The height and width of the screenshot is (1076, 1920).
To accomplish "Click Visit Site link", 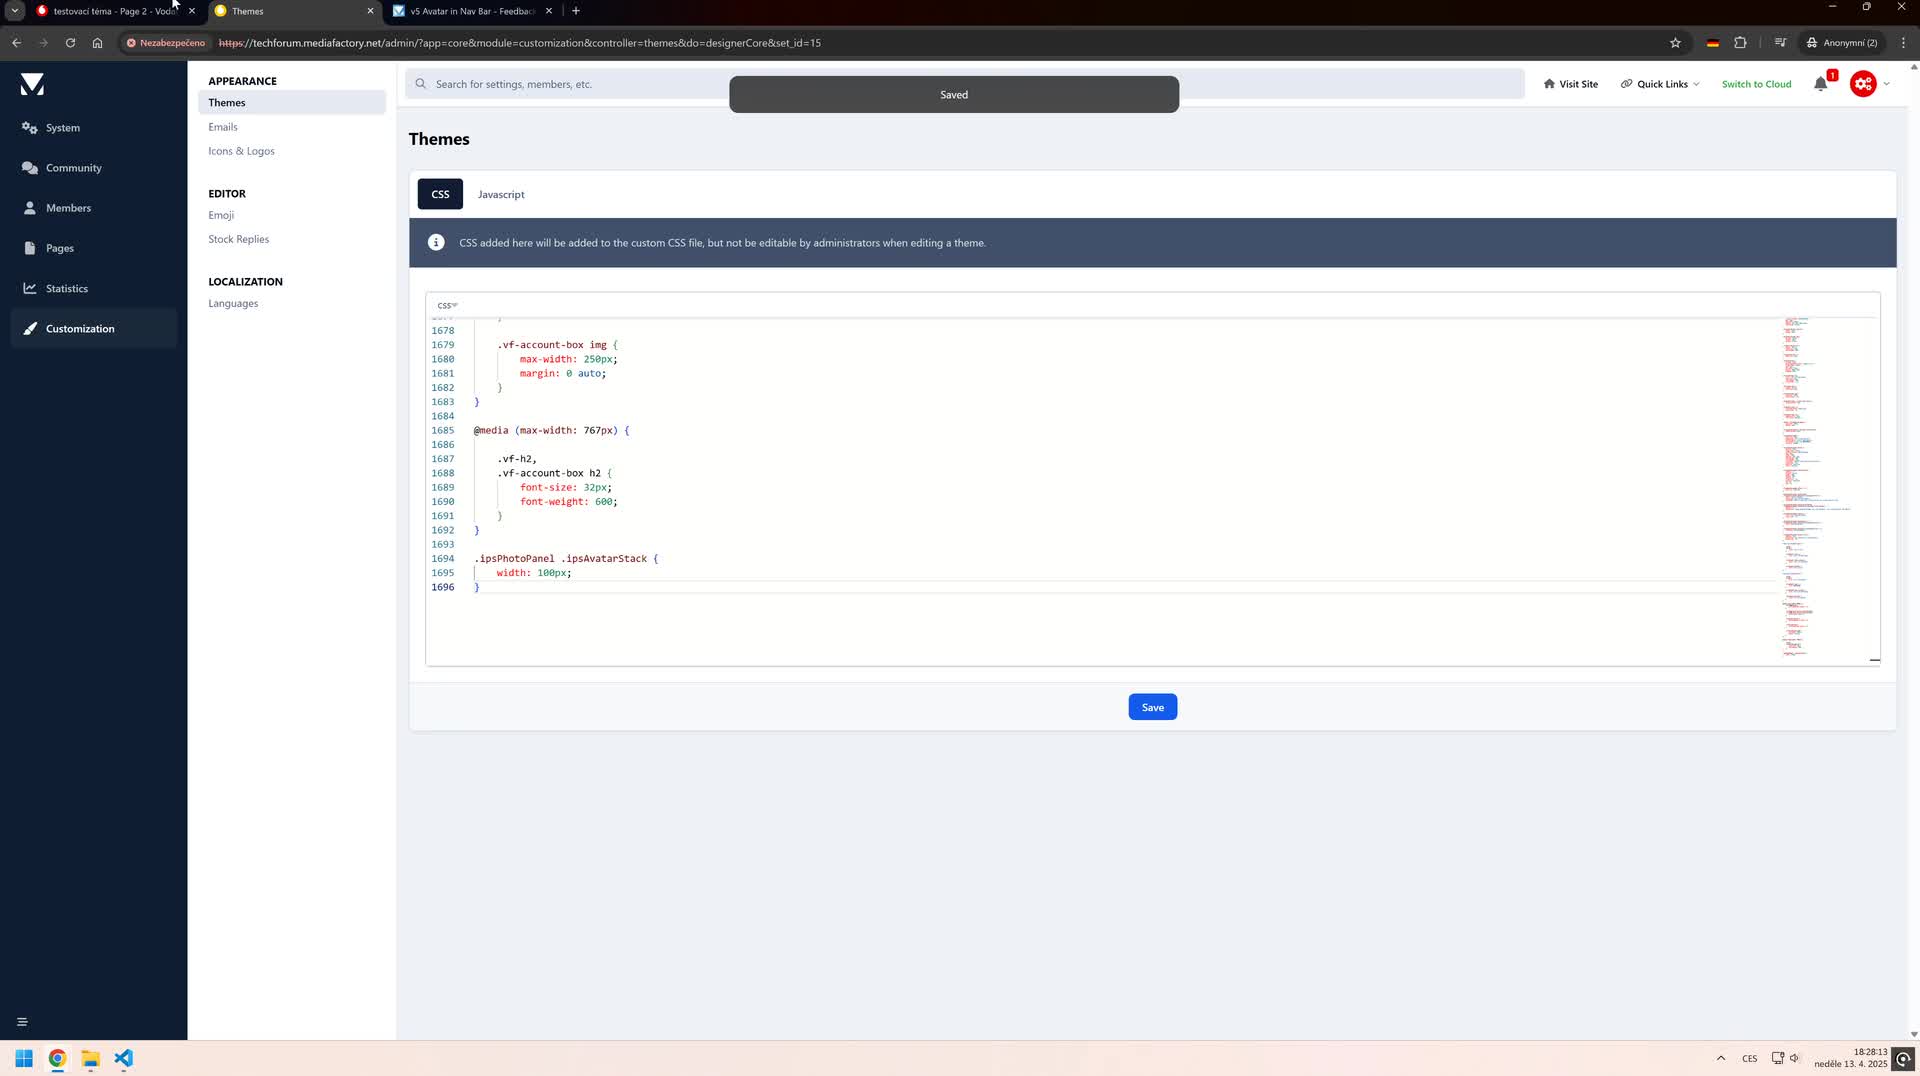I will pos(1570,84).
